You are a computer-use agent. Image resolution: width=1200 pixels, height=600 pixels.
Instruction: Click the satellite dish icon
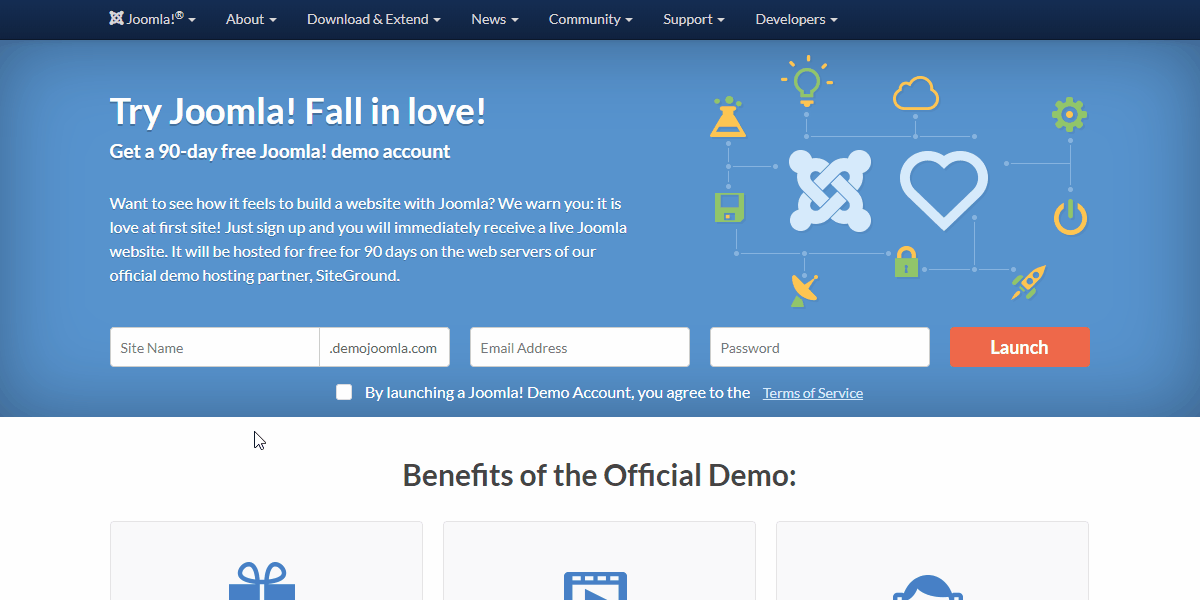804,289
